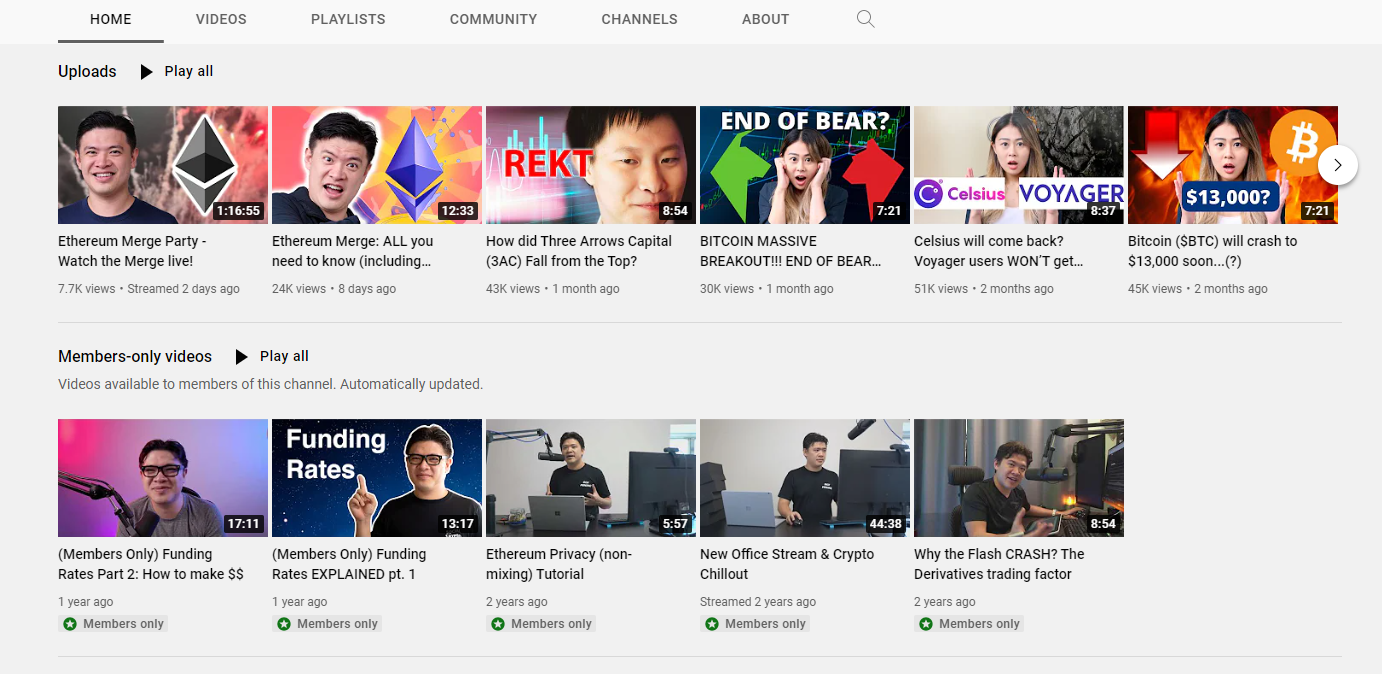Click Members only star badge under Funding Rates EXPLAINED
1382x674 pixels.
(284, 624)
